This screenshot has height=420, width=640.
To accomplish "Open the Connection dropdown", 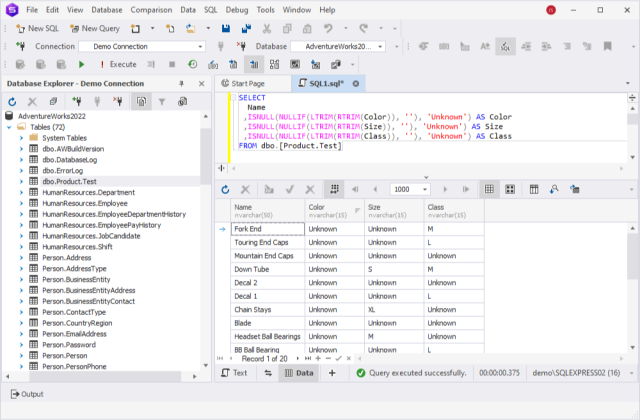I will (x=201, y=47).
